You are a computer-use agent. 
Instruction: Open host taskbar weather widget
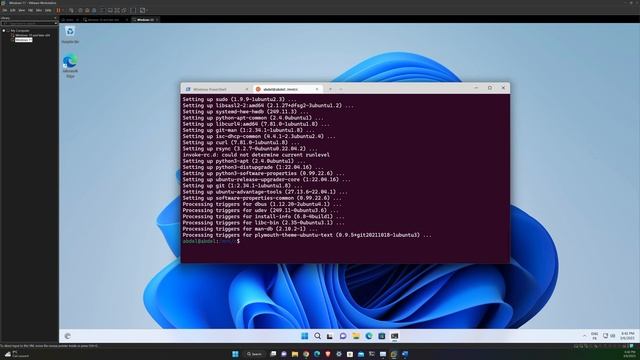(16, 354)
